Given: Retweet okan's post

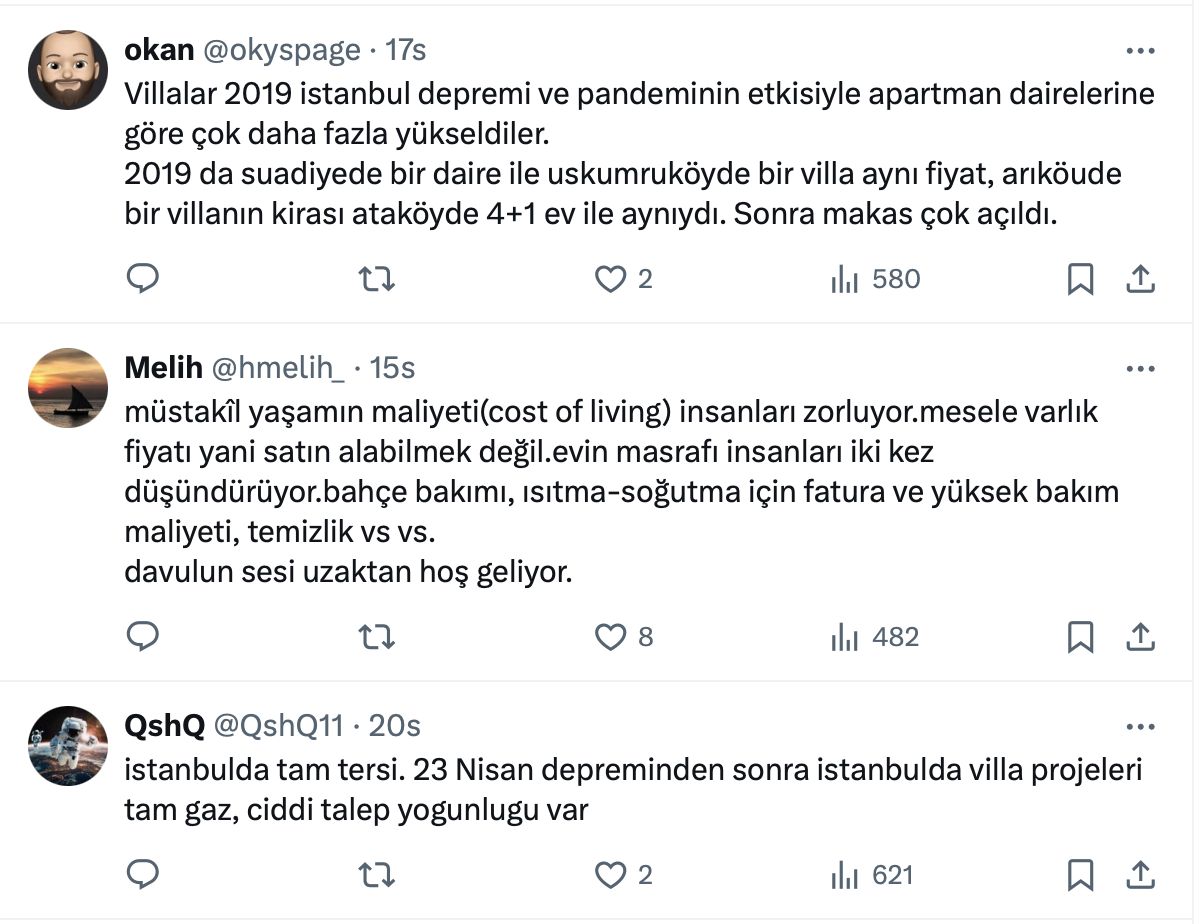Looking at the screenshot, I should coord(376,279).
